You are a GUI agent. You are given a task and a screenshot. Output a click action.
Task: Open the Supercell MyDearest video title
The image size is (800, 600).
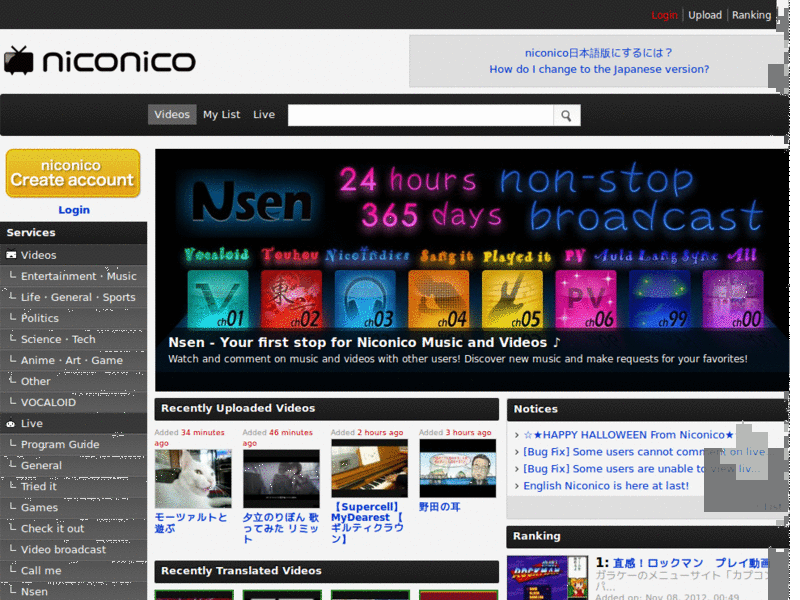(367, 523)
